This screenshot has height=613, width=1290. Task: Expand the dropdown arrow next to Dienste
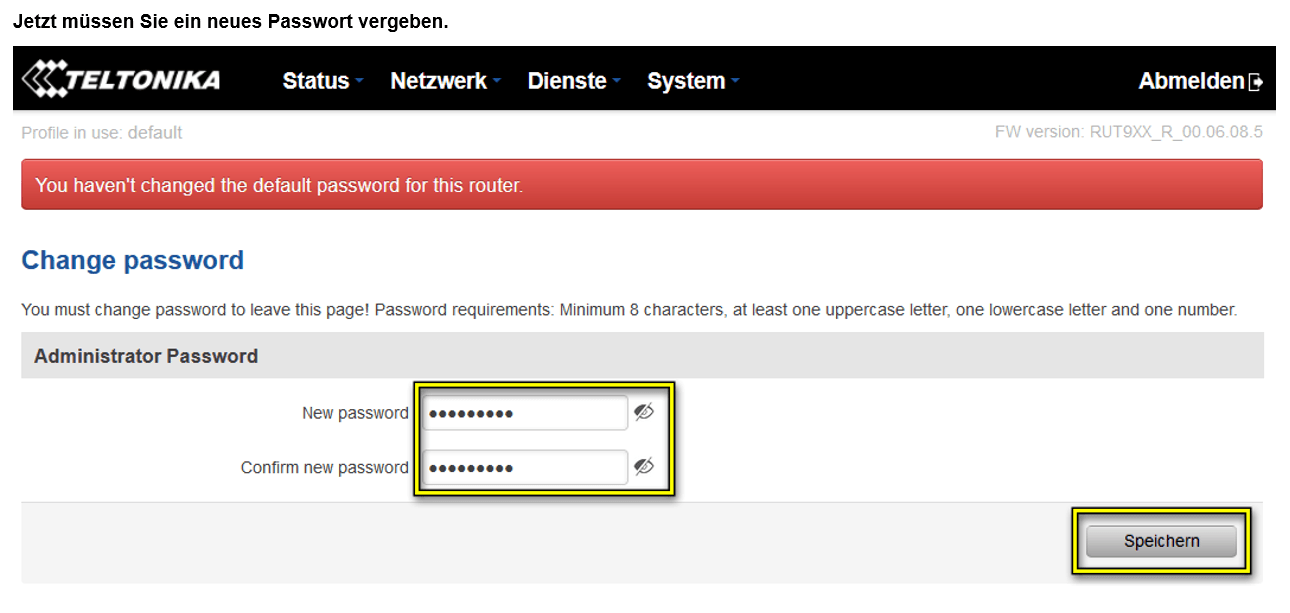tap(617, 82)
